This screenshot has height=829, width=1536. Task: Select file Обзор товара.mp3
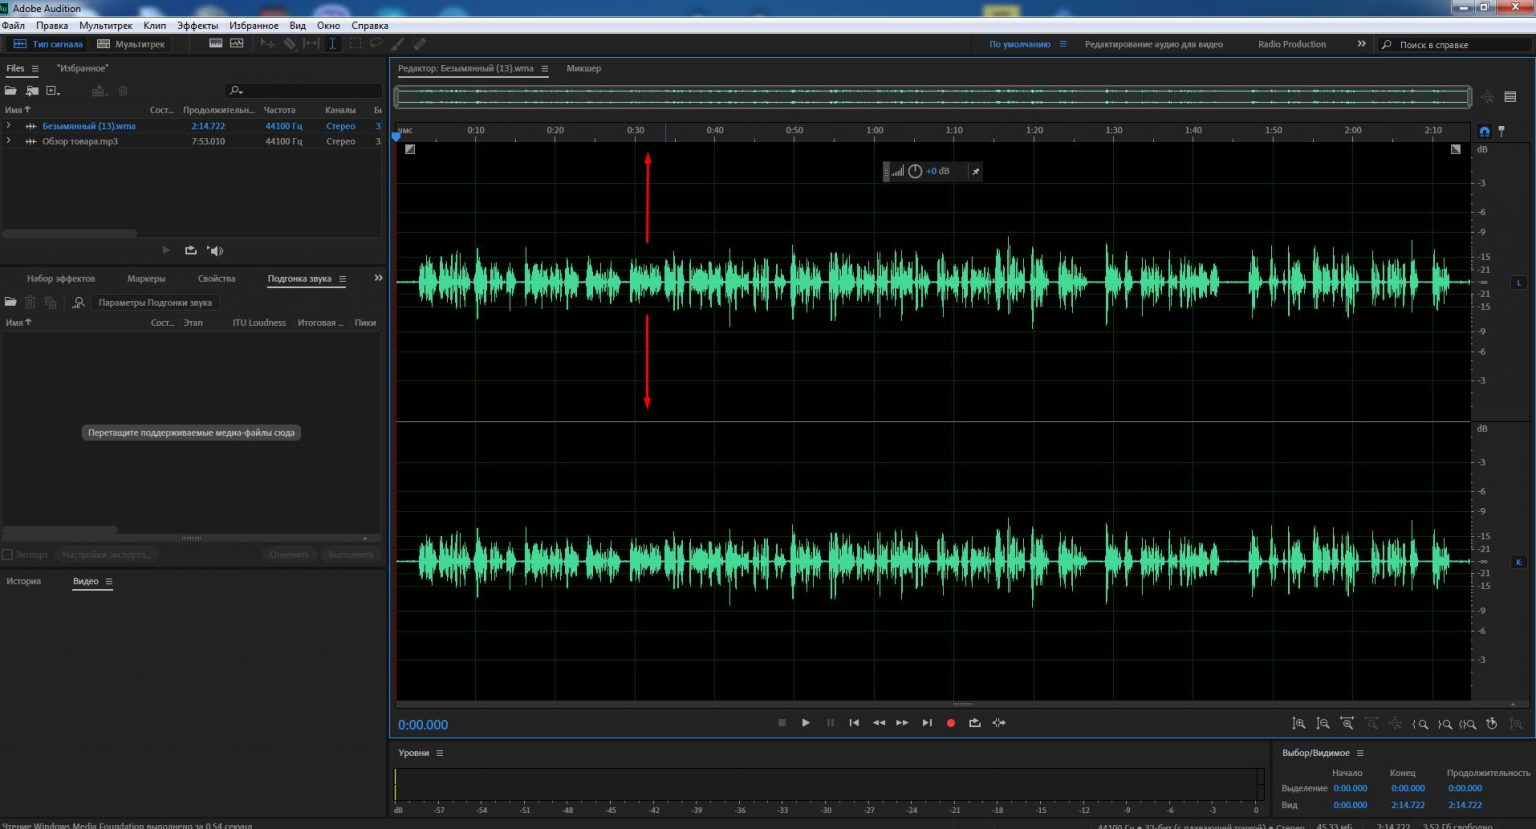[80, 141]
